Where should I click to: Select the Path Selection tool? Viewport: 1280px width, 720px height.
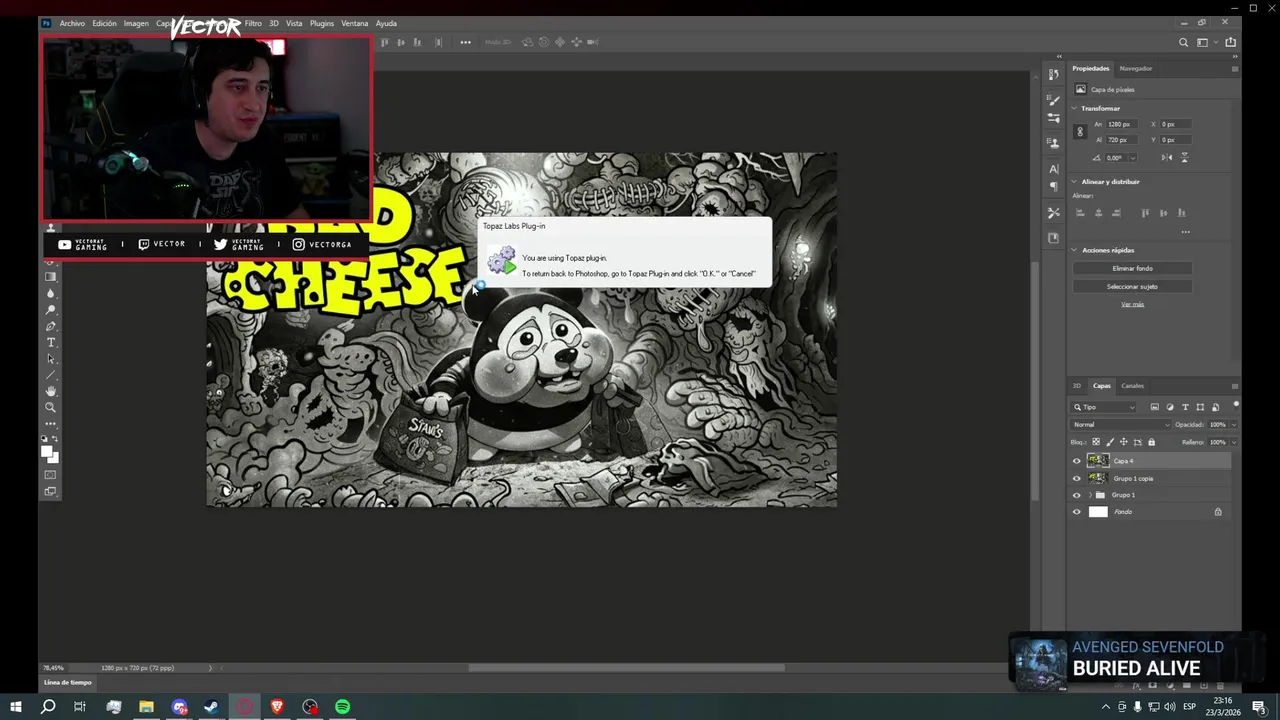click(x=51, y=358)
